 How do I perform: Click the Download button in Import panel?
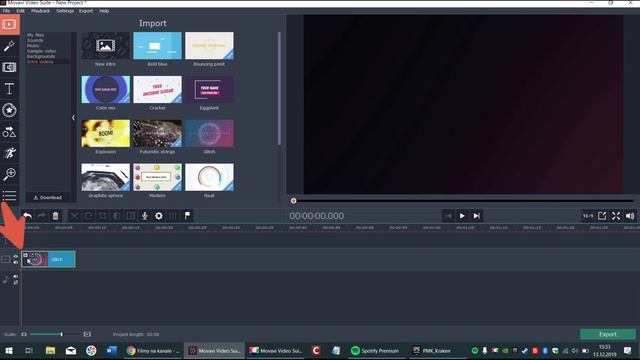[x=48, y=198]
